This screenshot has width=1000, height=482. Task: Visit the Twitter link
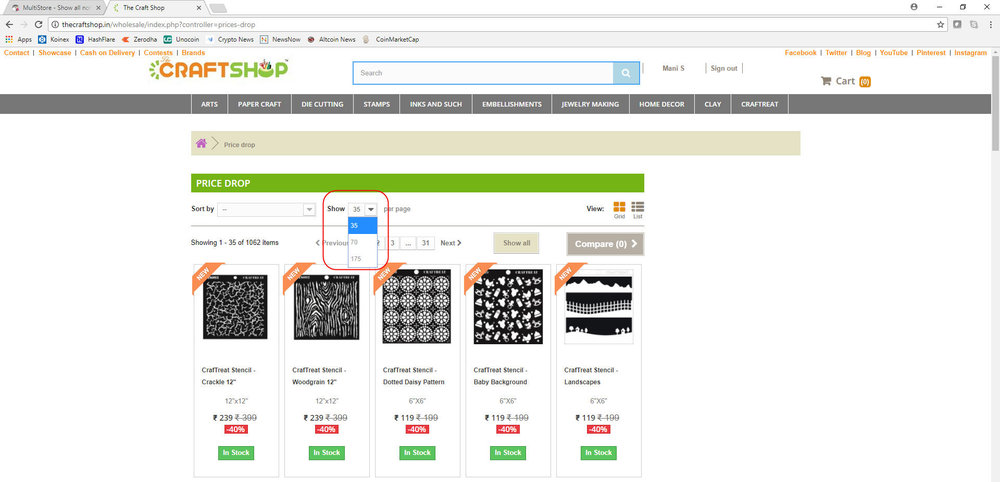pos(836,53)
